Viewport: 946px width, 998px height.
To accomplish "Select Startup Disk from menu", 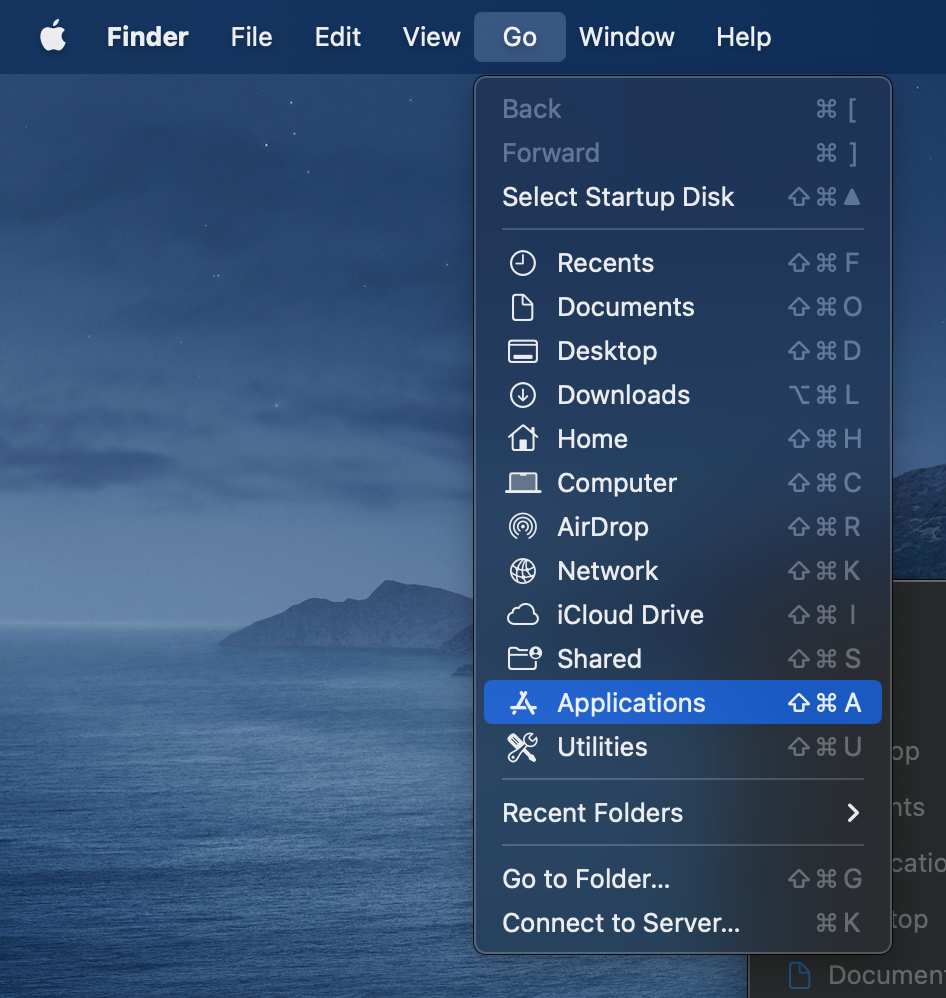I will pyautogui.click(x=618, y=197).
